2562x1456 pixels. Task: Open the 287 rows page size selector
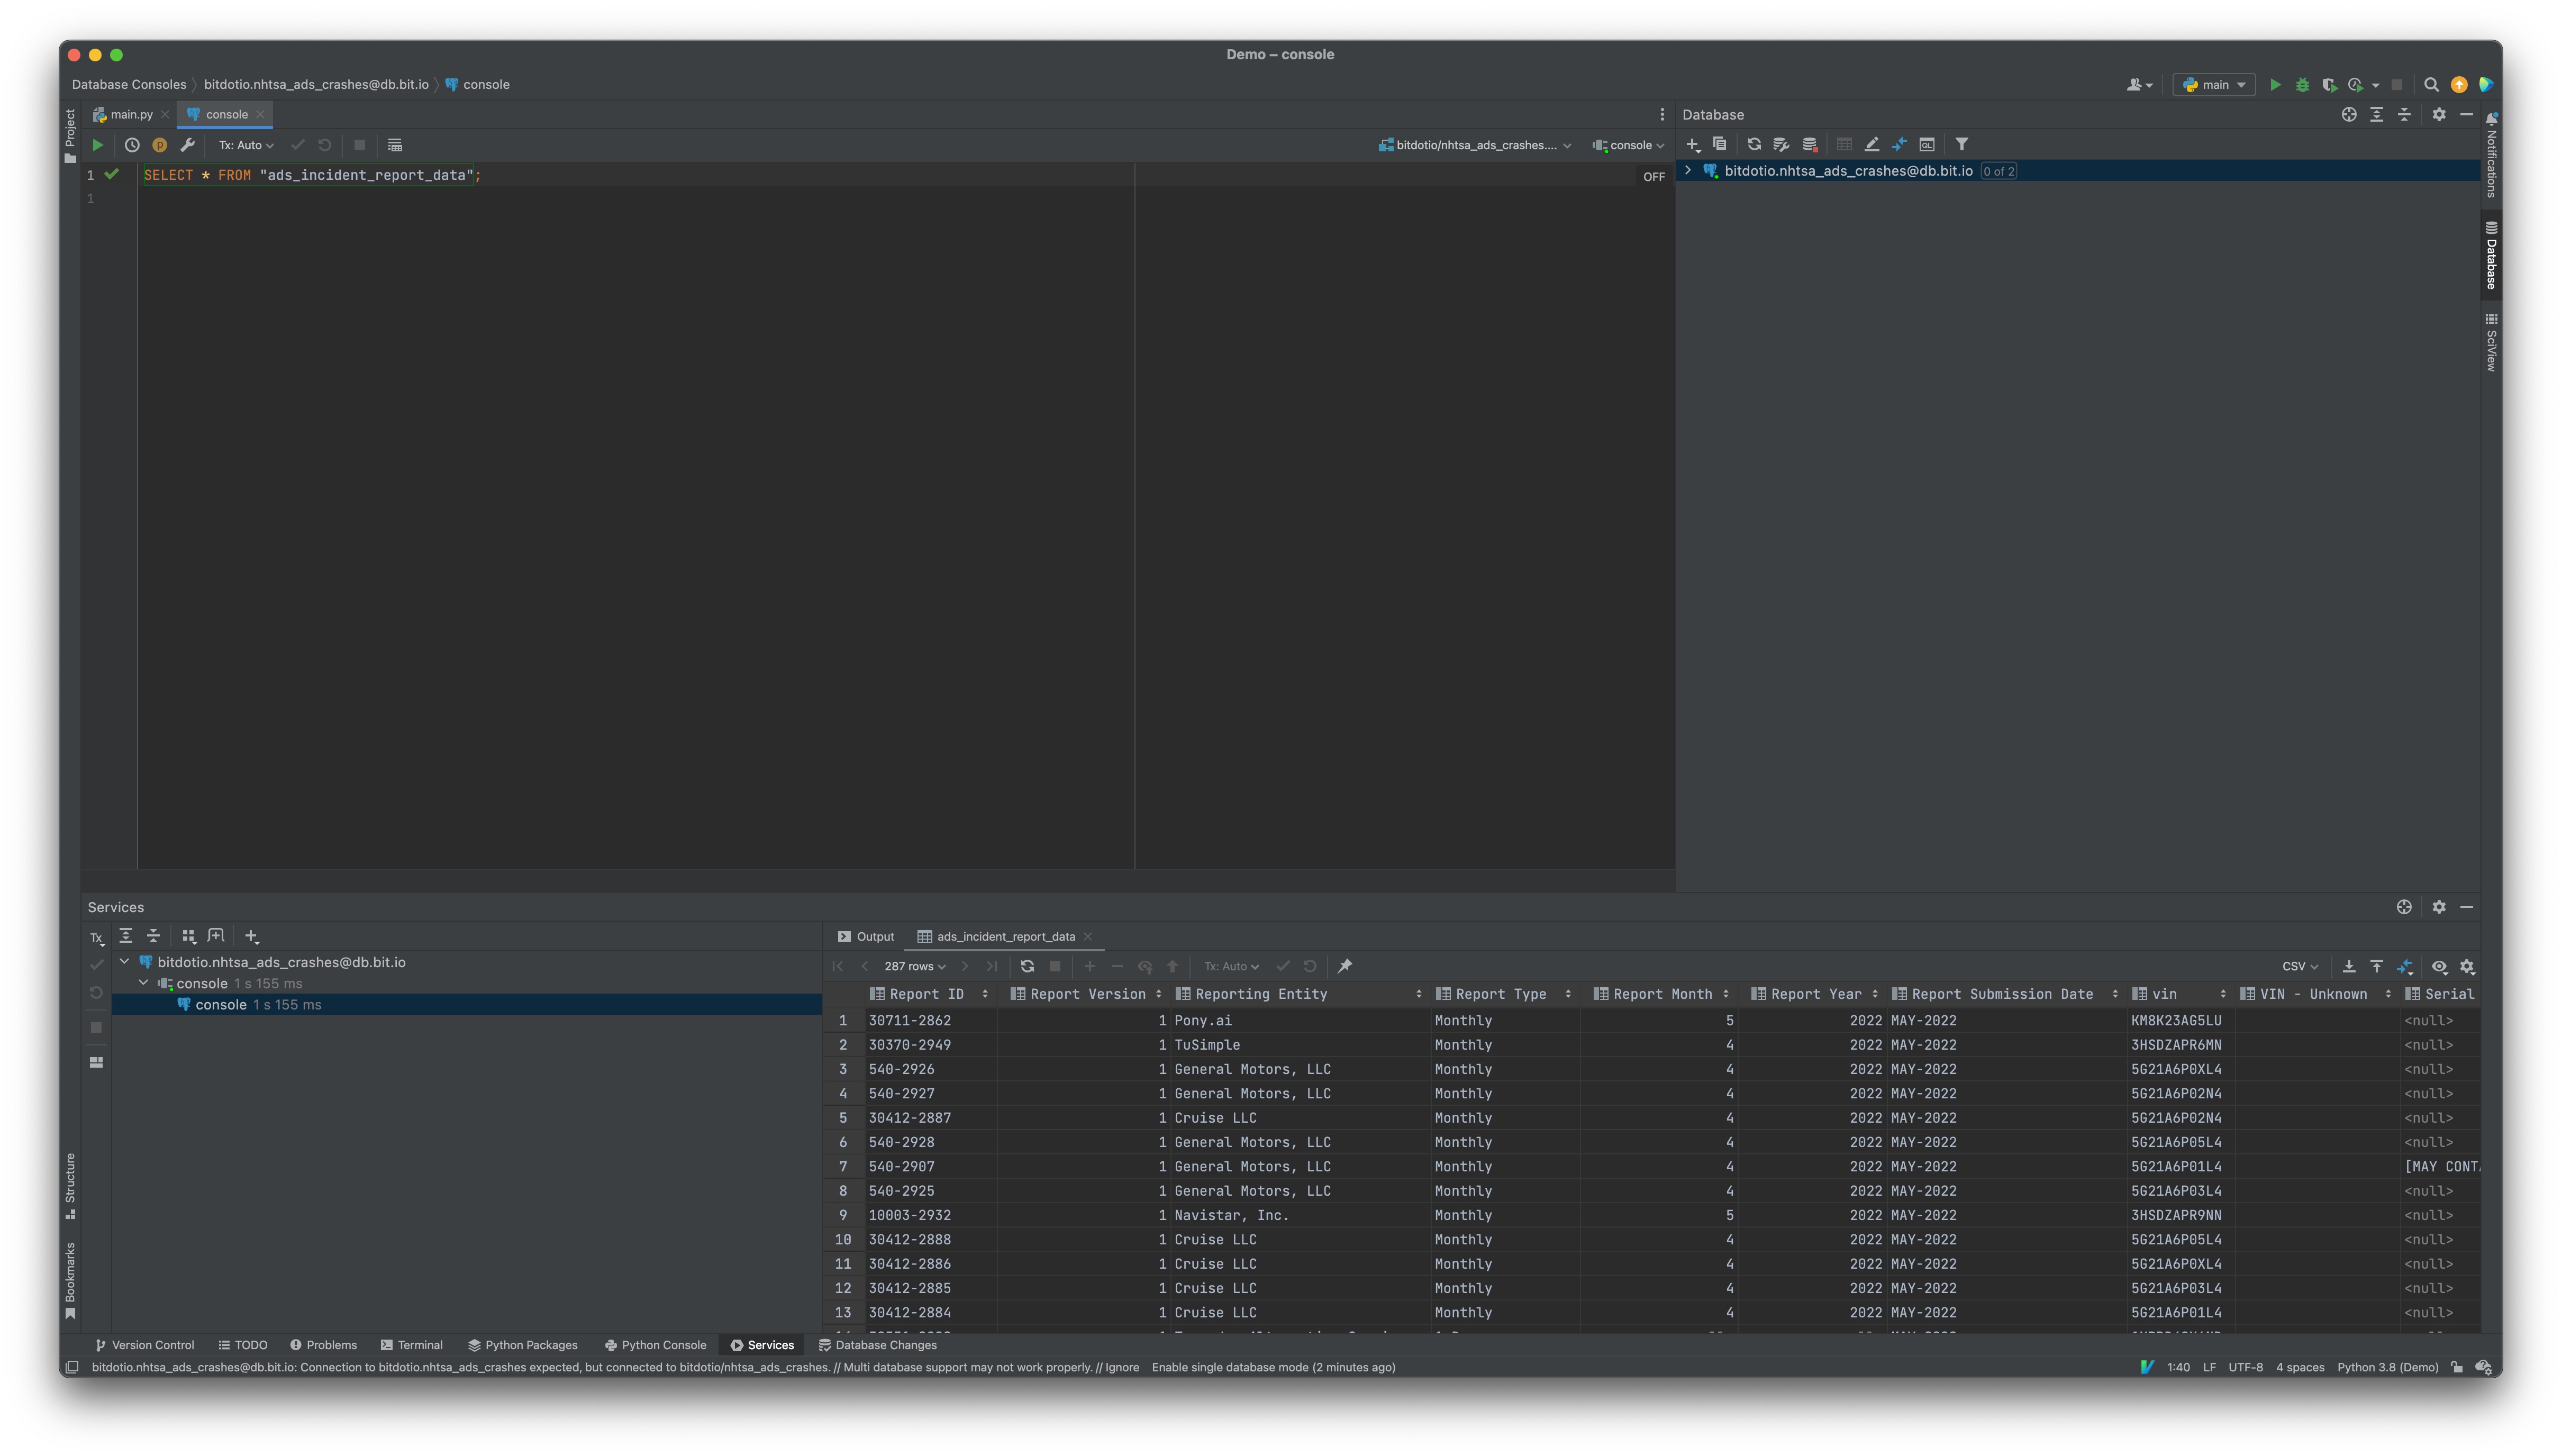point(914,966)
